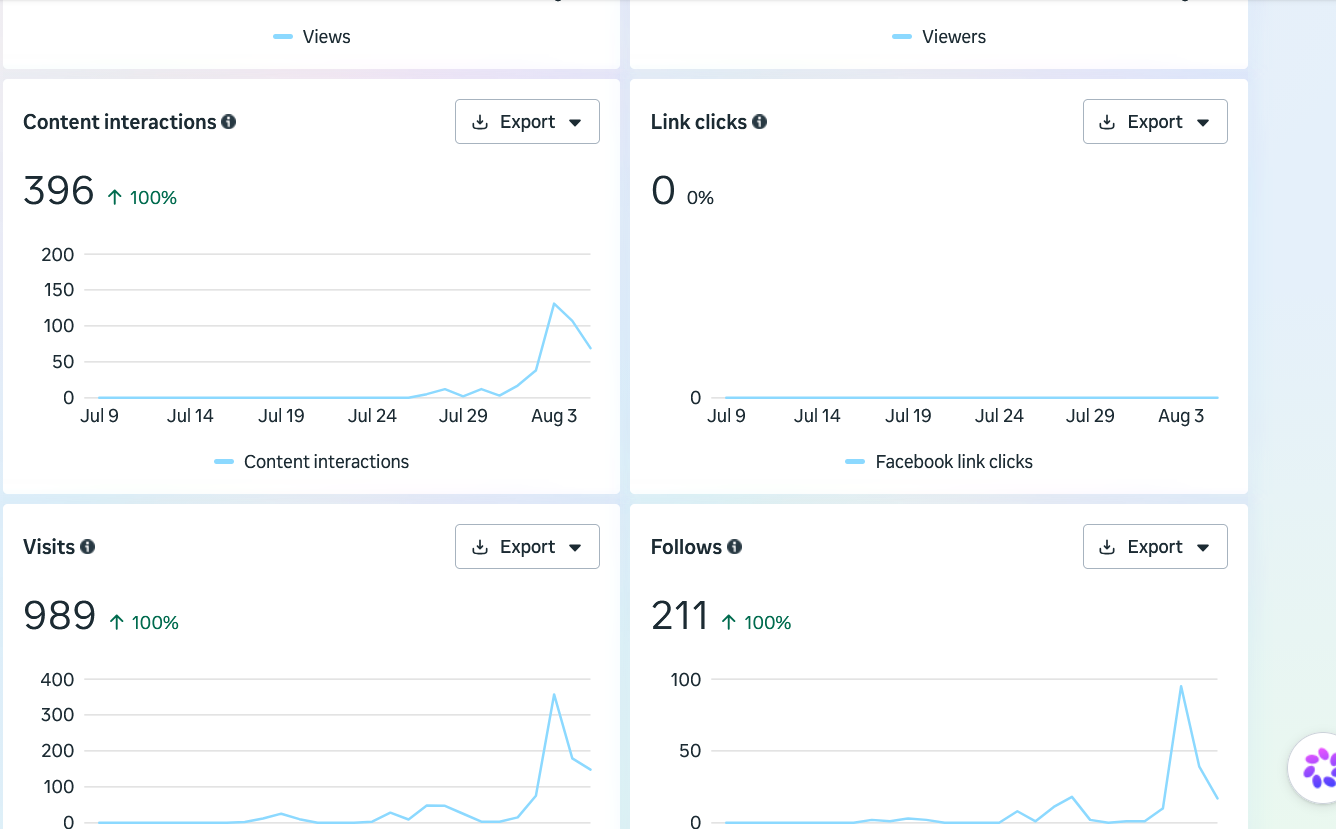The image size is (1336, 829).
Task: Click the peak of the Content interactions line
Action: pos(554,303)
